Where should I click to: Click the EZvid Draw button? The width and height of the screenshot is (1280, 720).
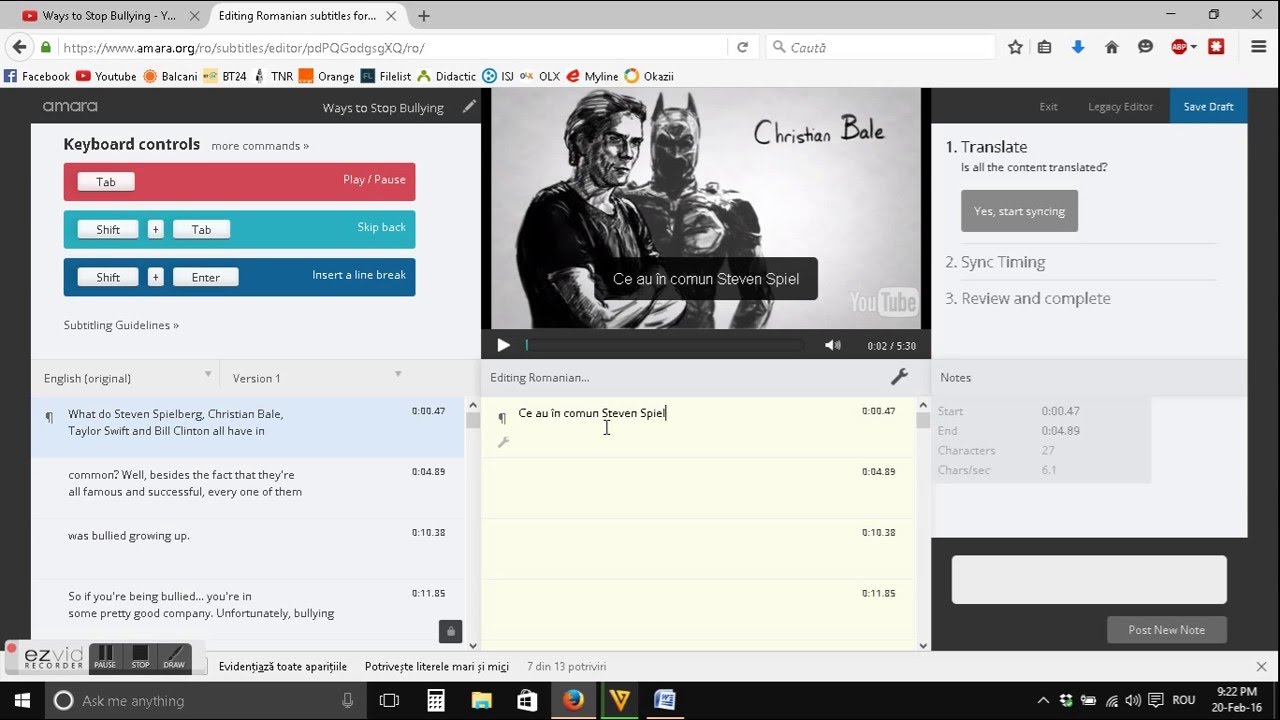point(174,656)
